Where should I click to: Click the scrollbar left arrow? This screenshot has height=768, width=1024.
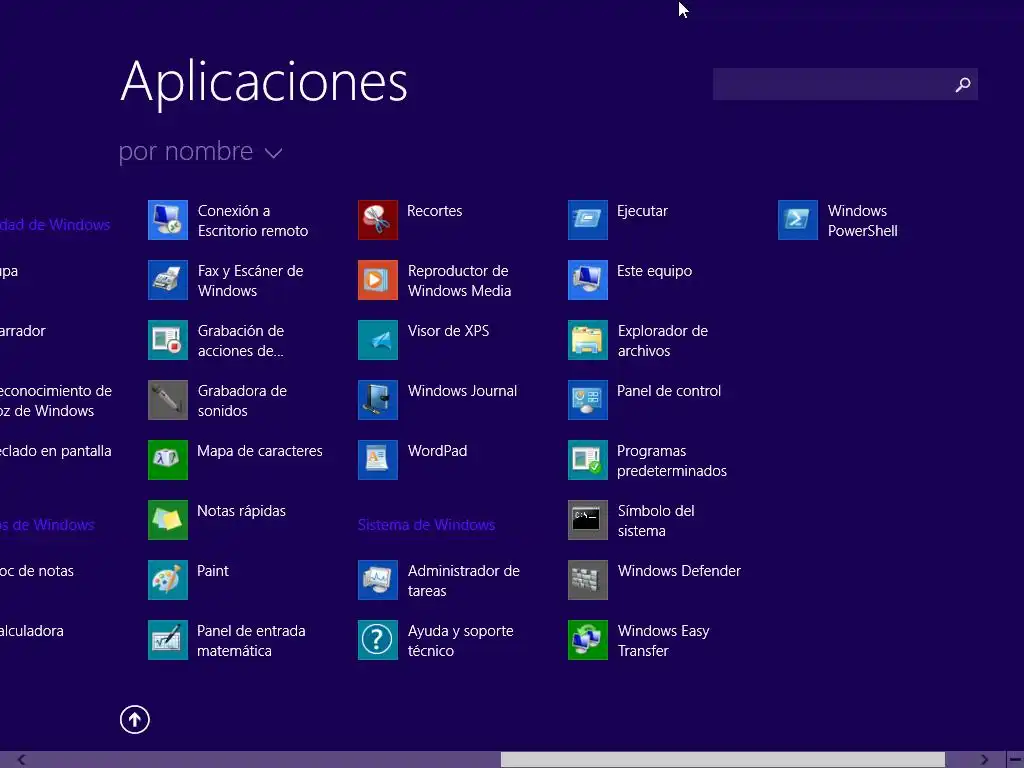22,760
